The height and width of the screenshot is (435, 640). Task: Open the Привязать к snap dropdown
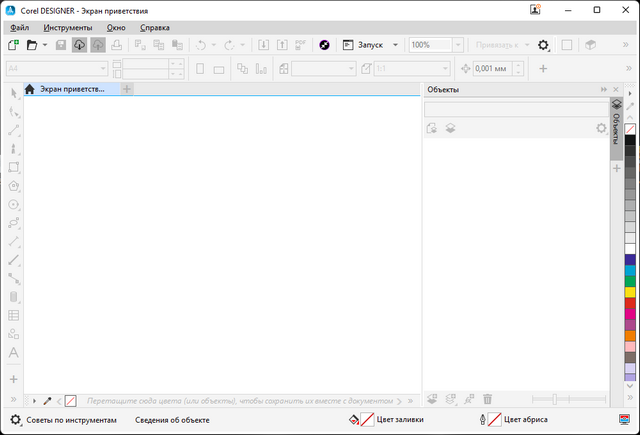(527, 45)
